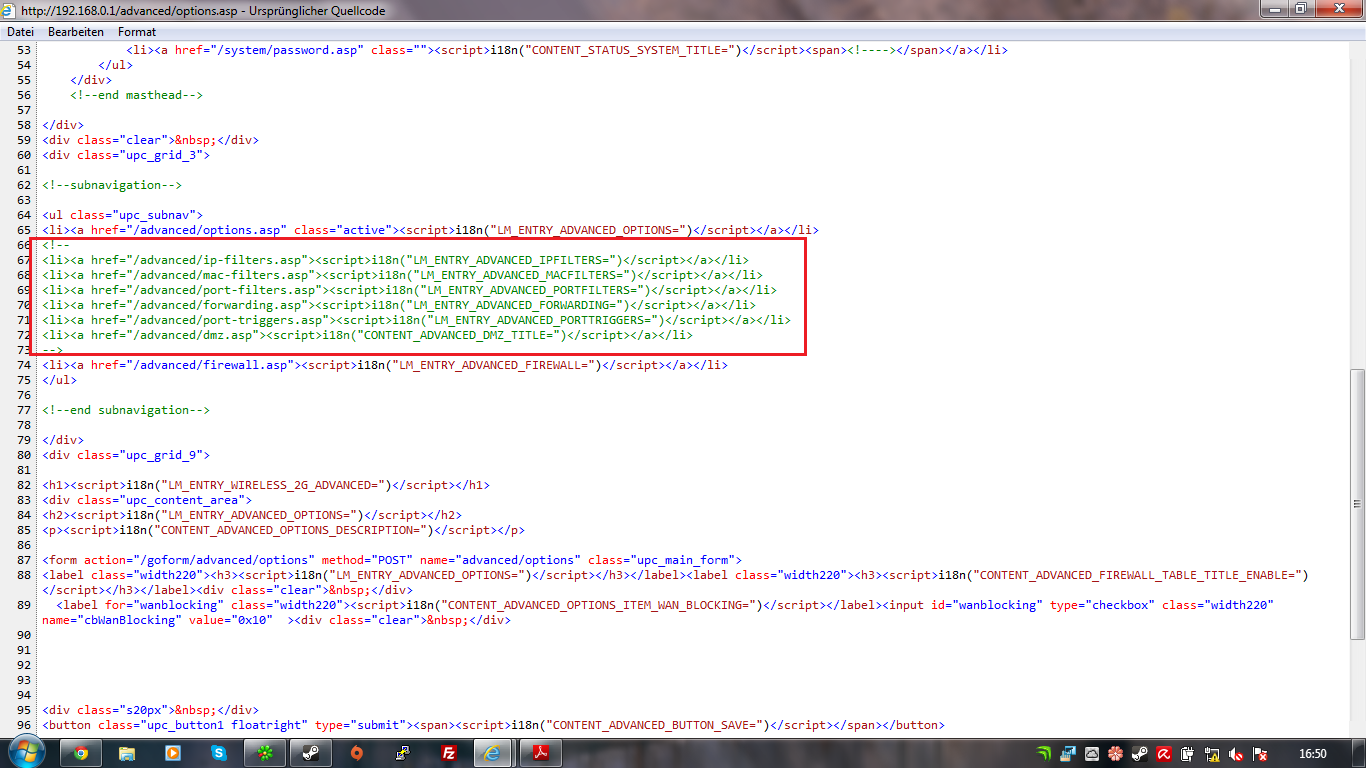Click the vertical scrollbar thumb

[1357, 503]
